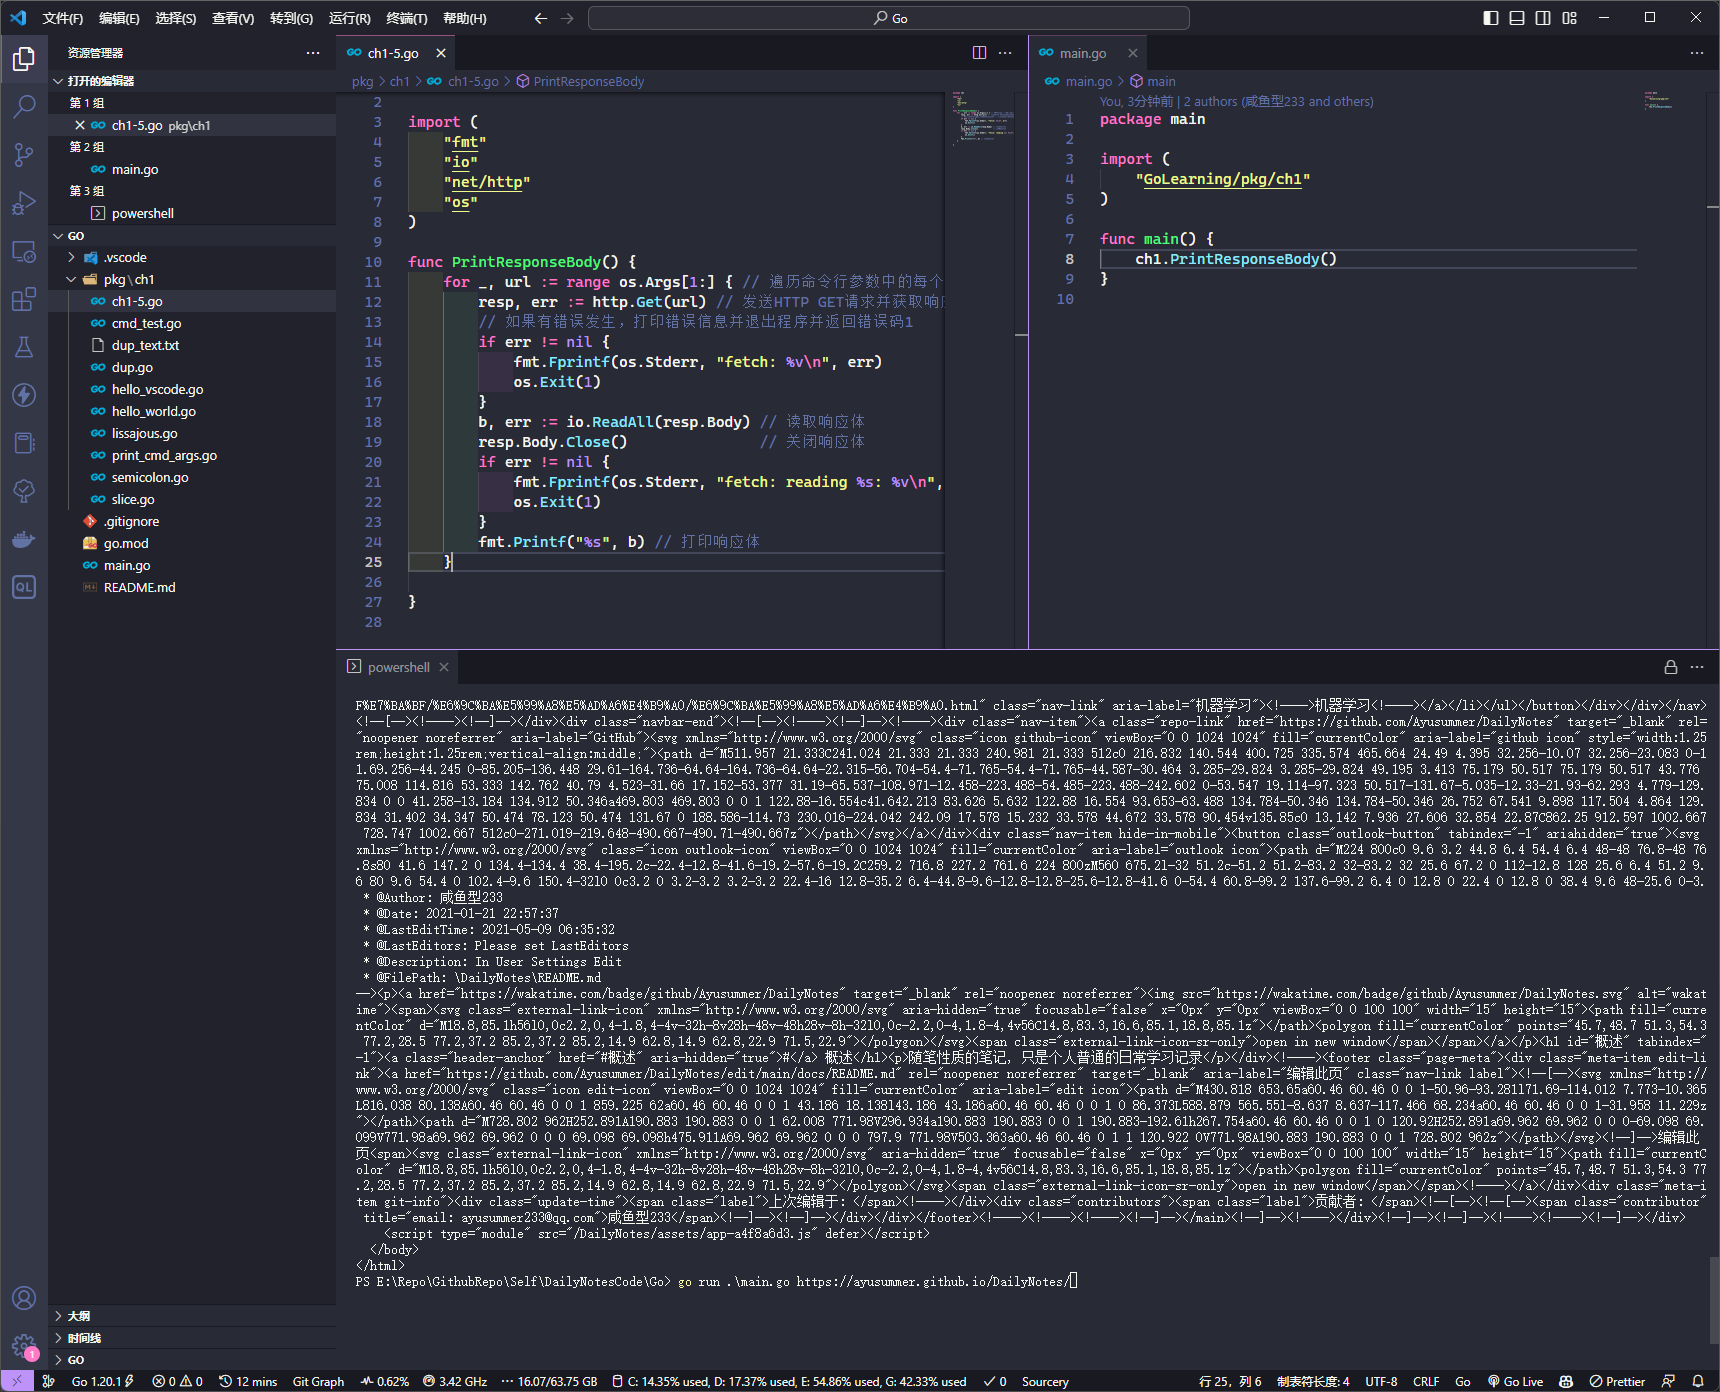Open the Docker whale view
Screen dimensions: 1720x1392
(x=24, y=539)
